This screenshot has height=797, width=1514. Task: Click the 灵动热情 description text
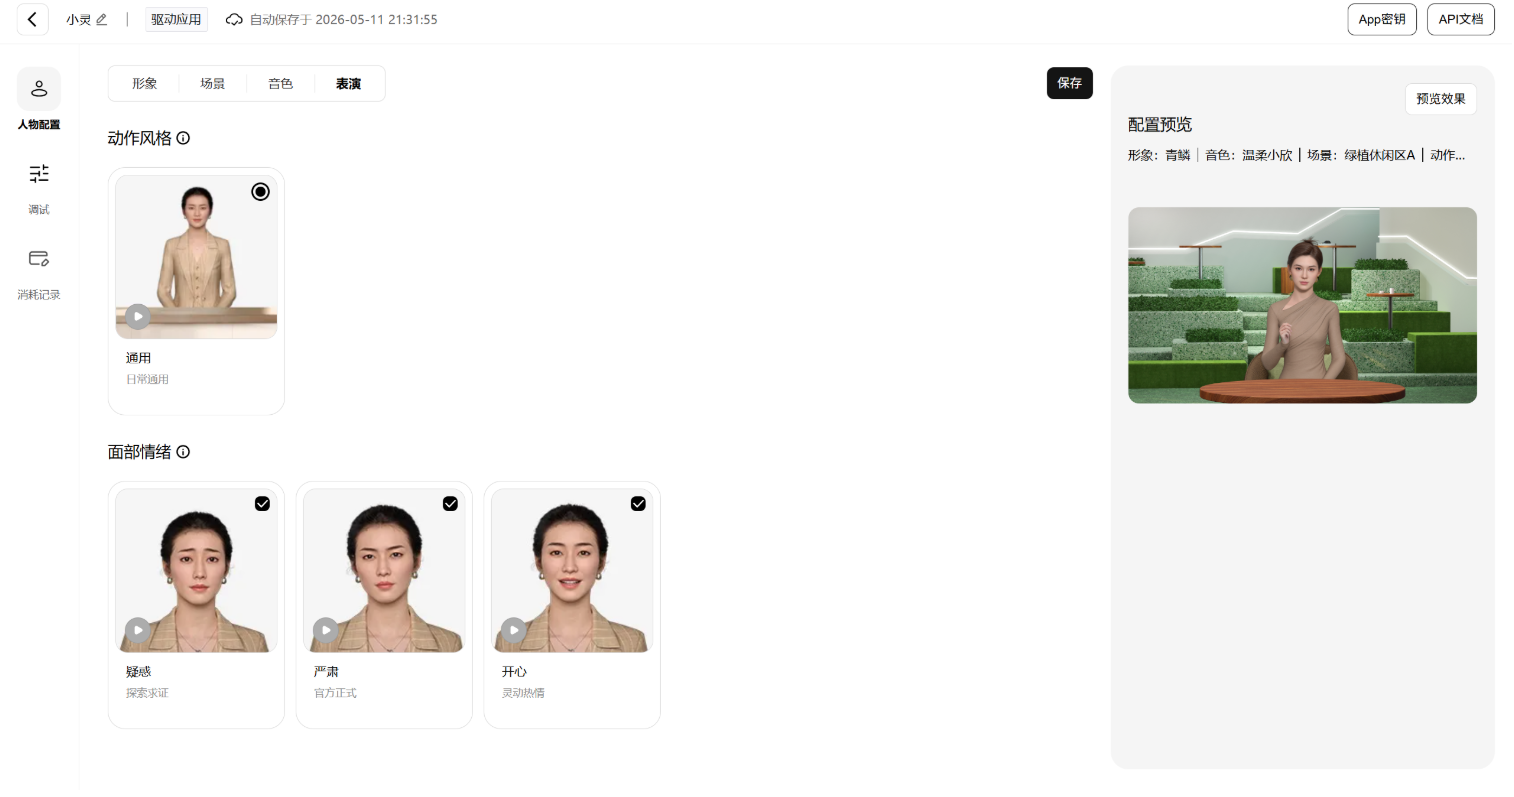pyautogui.click(x=523, y=693)
